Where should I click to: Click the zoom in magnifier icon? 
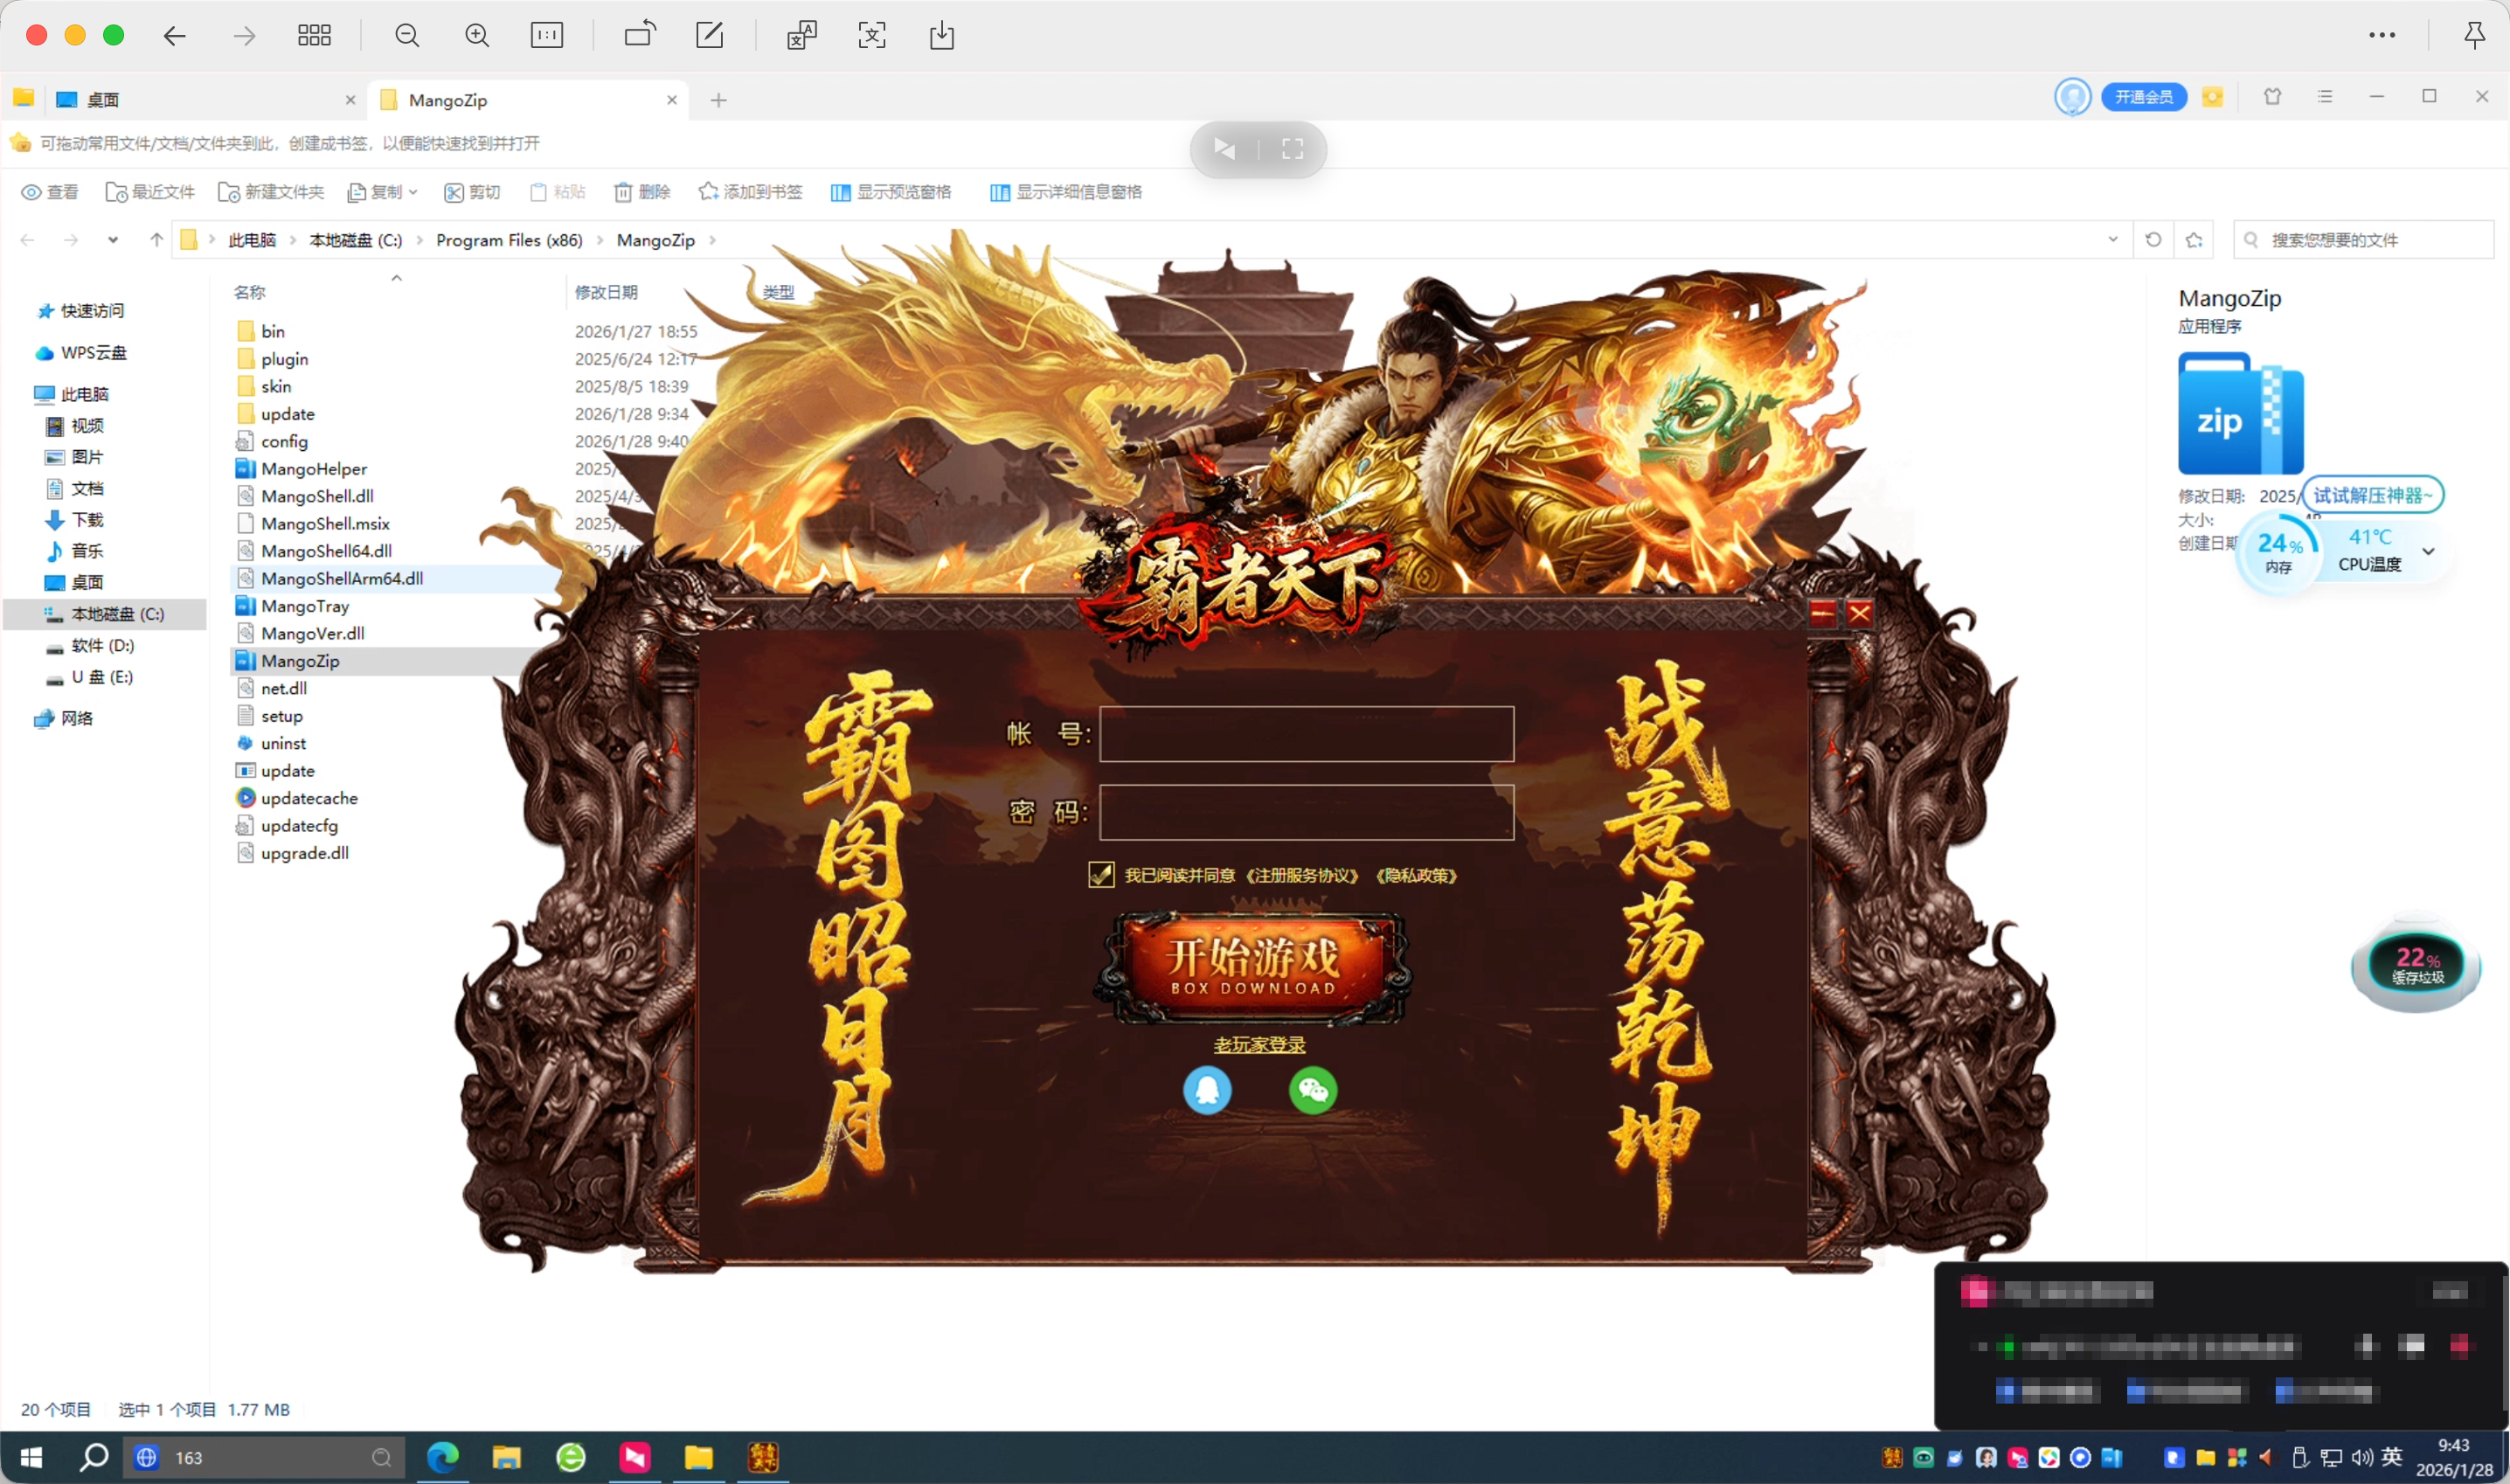(x=477, y=36)
